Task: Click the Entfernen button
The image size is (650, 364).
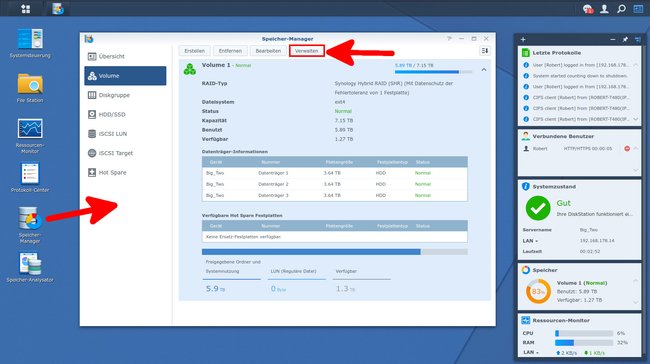Action: click(x=230, y=51)
